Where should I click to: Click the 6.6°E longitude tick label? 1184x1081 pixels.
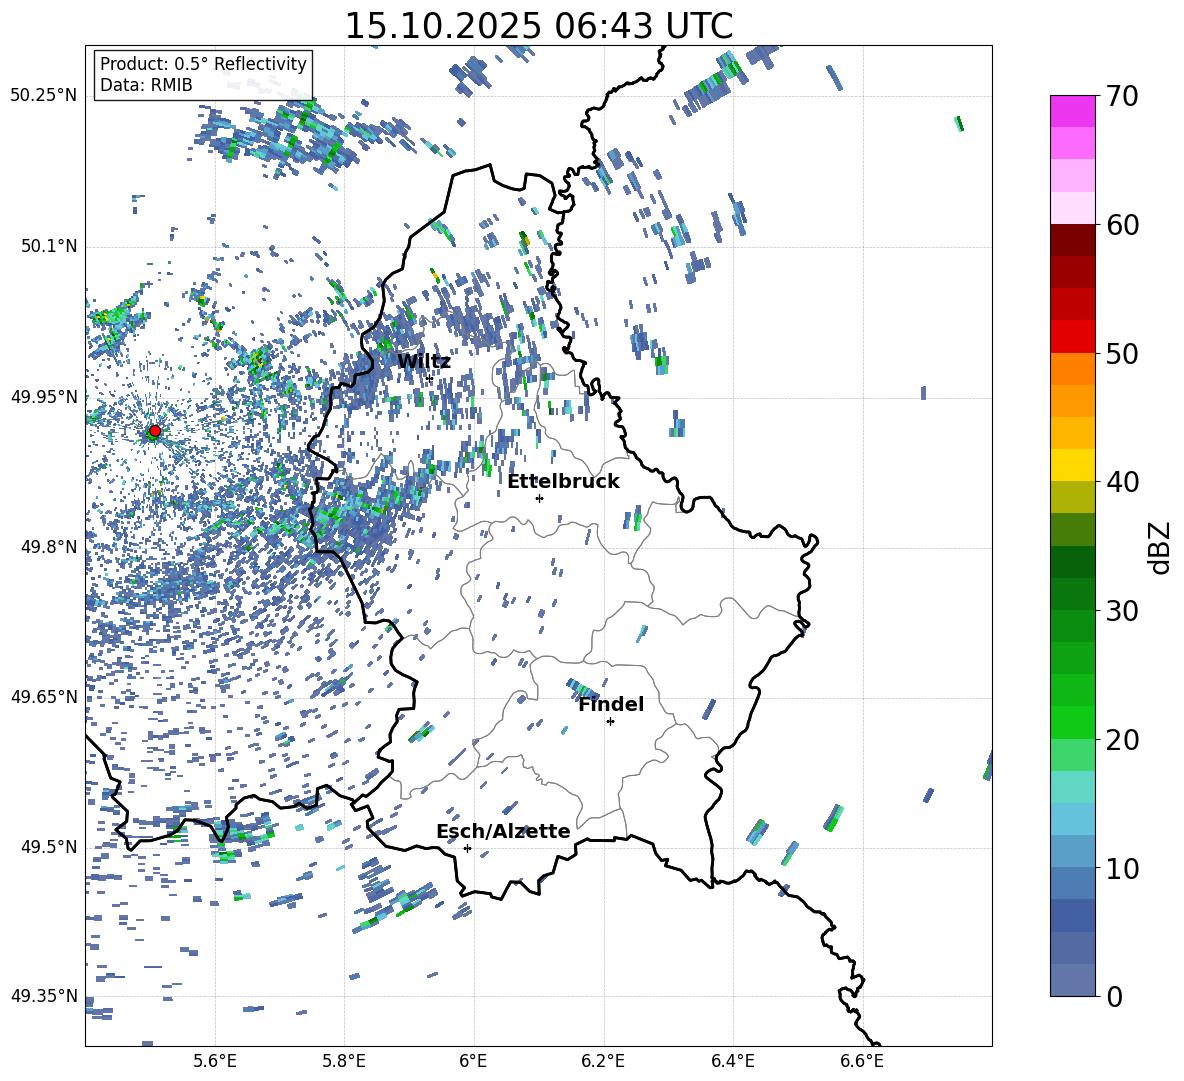coord(862,1060)
